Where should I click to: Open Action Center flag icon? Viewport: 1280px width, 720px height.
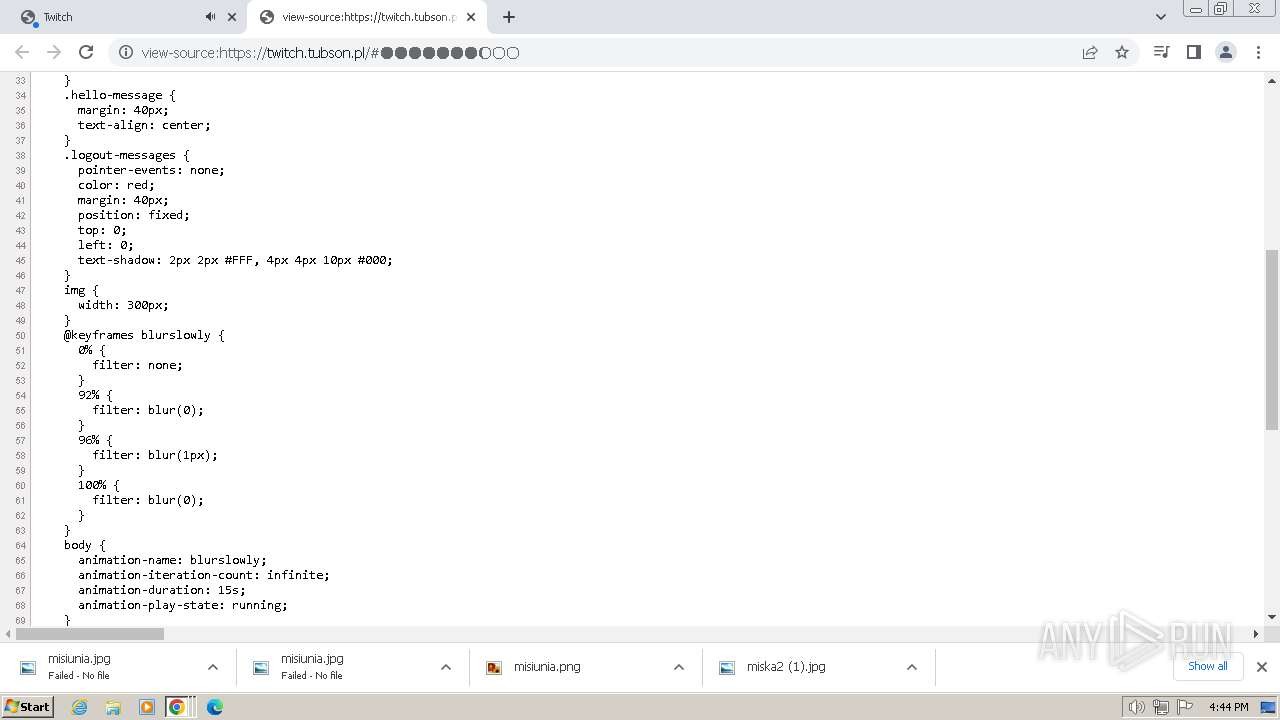(x=1186, y=707)
